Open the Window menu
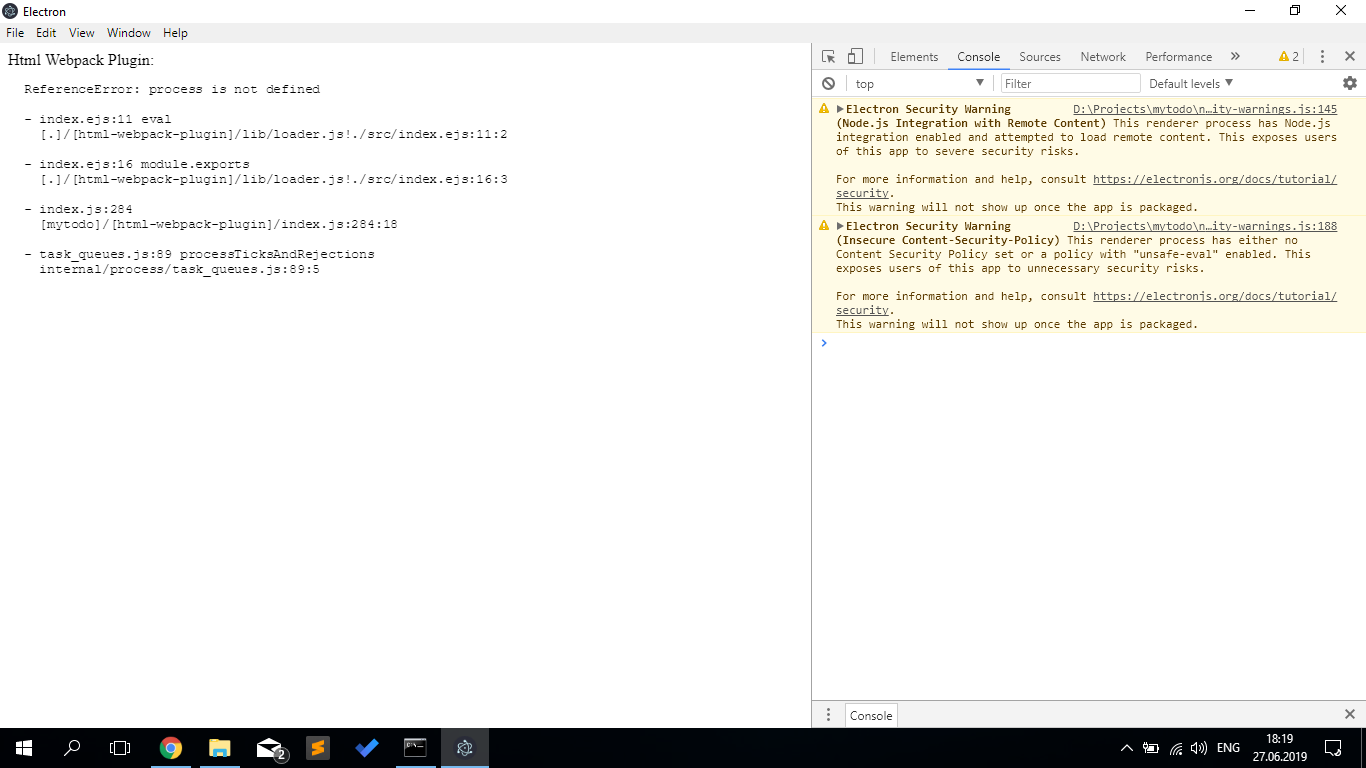The height and width of the screenshot is (768, 1366). click(129, 33)
